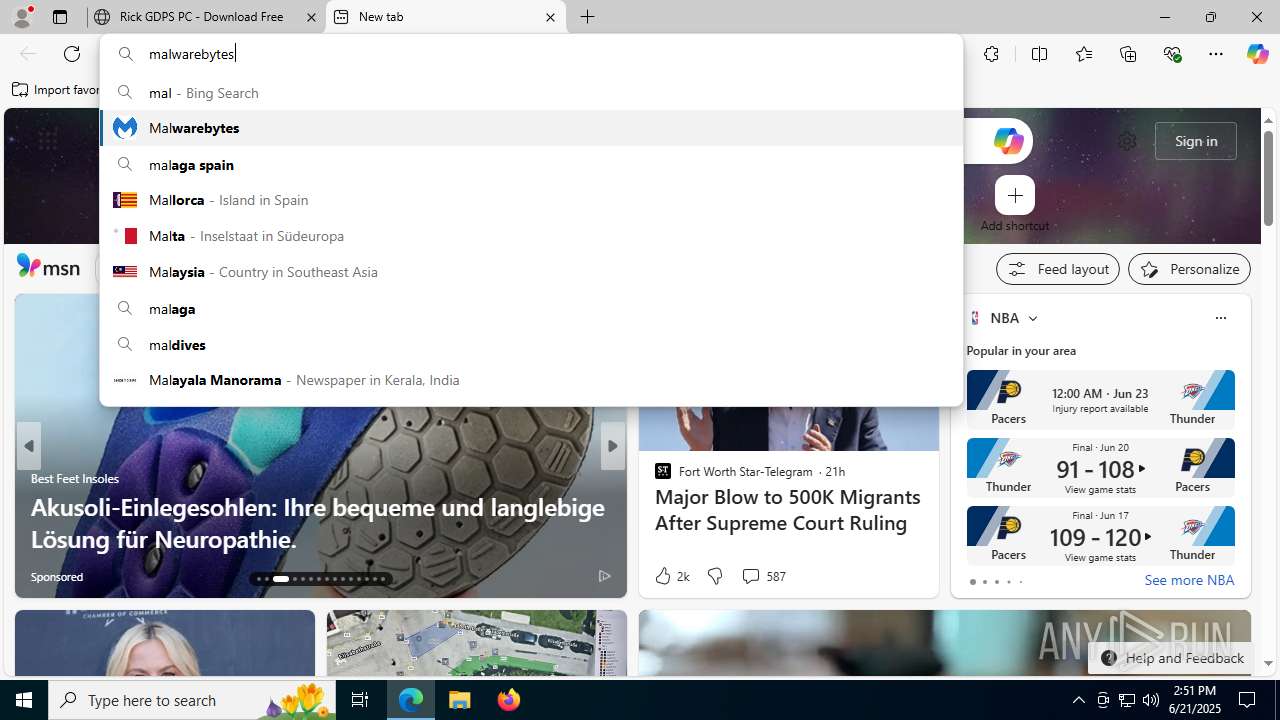Image resolution: width=1280 pixels, height=720 pixels.
Task: Open Collections icon
Action: (x=1128, y=54)
